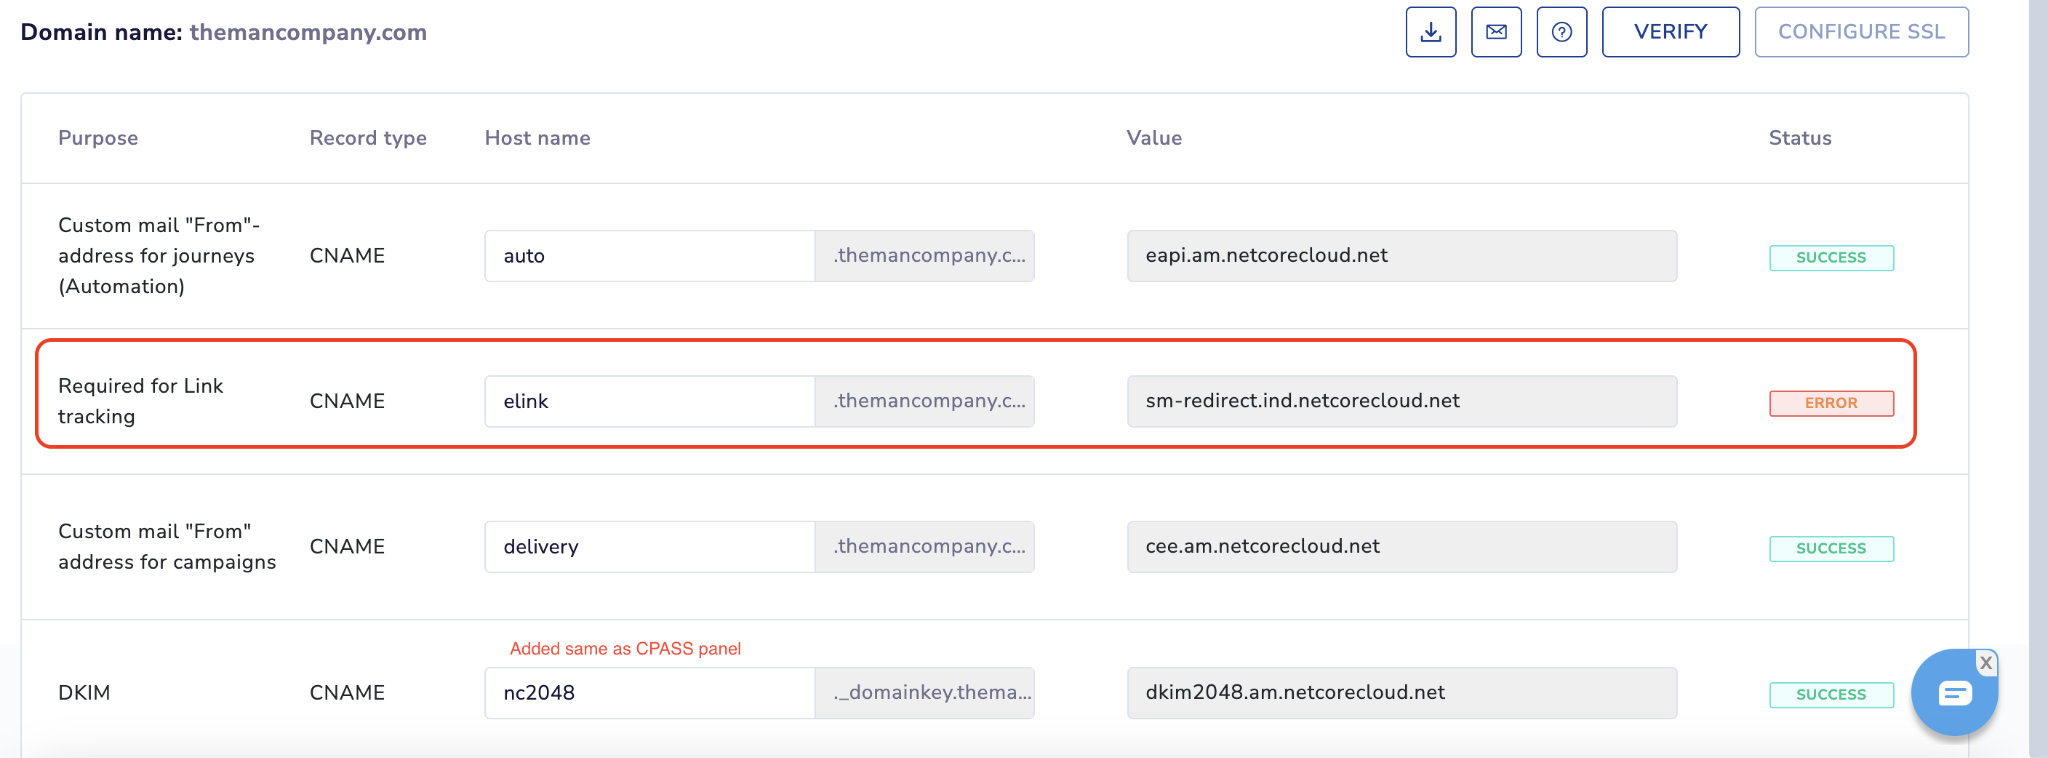Click SUCCESS badge in the delivery row
The image size is (2048, 758).
click(1831, 549)
